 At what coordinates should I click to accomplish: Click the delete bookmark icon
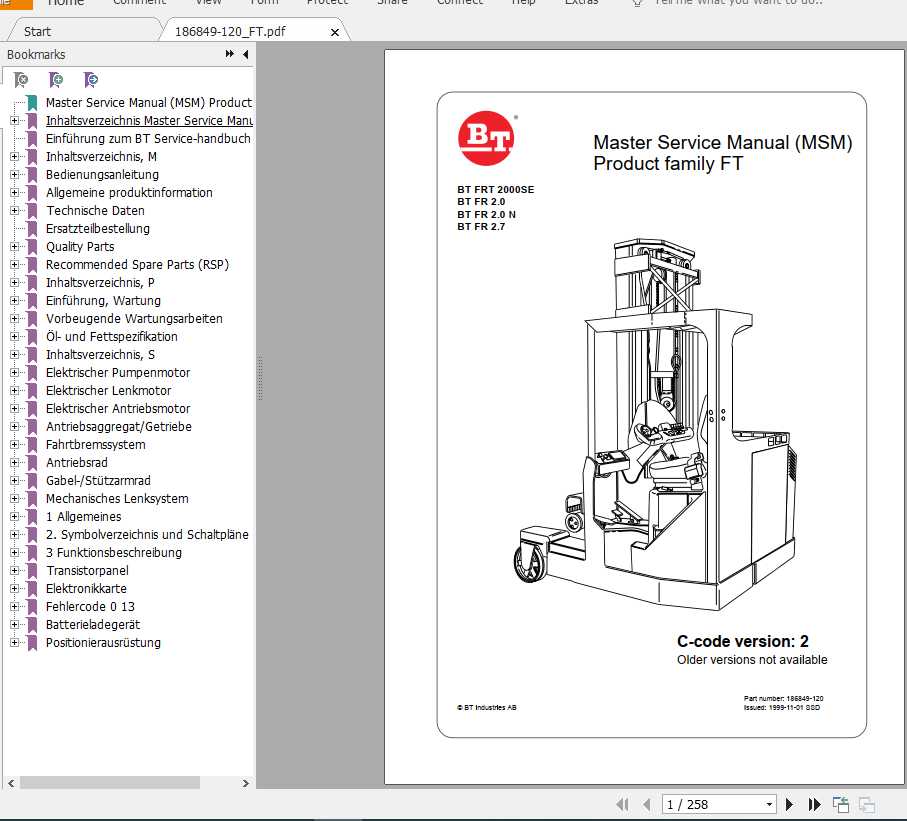22,80
